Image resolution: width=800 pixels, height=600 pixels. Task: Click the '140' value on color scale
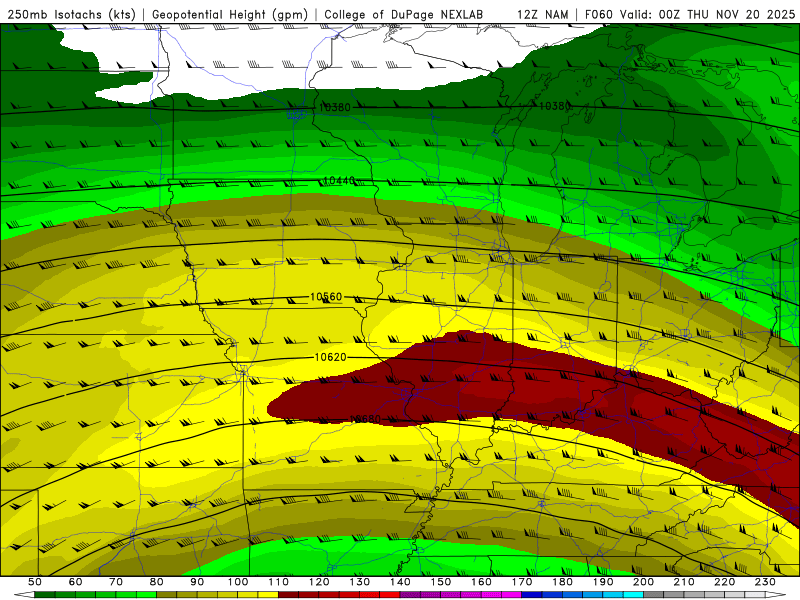(x=400, y=582)
